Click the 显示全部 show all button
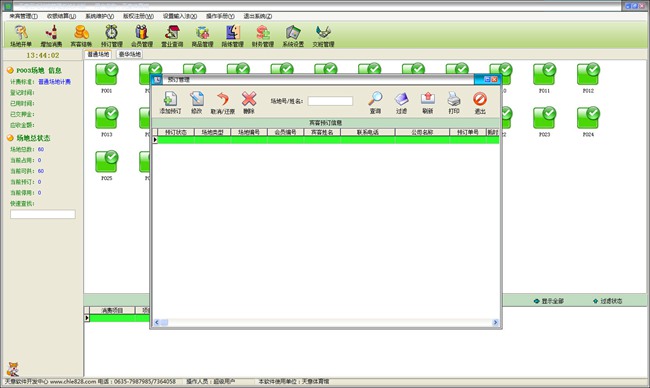 549,301
